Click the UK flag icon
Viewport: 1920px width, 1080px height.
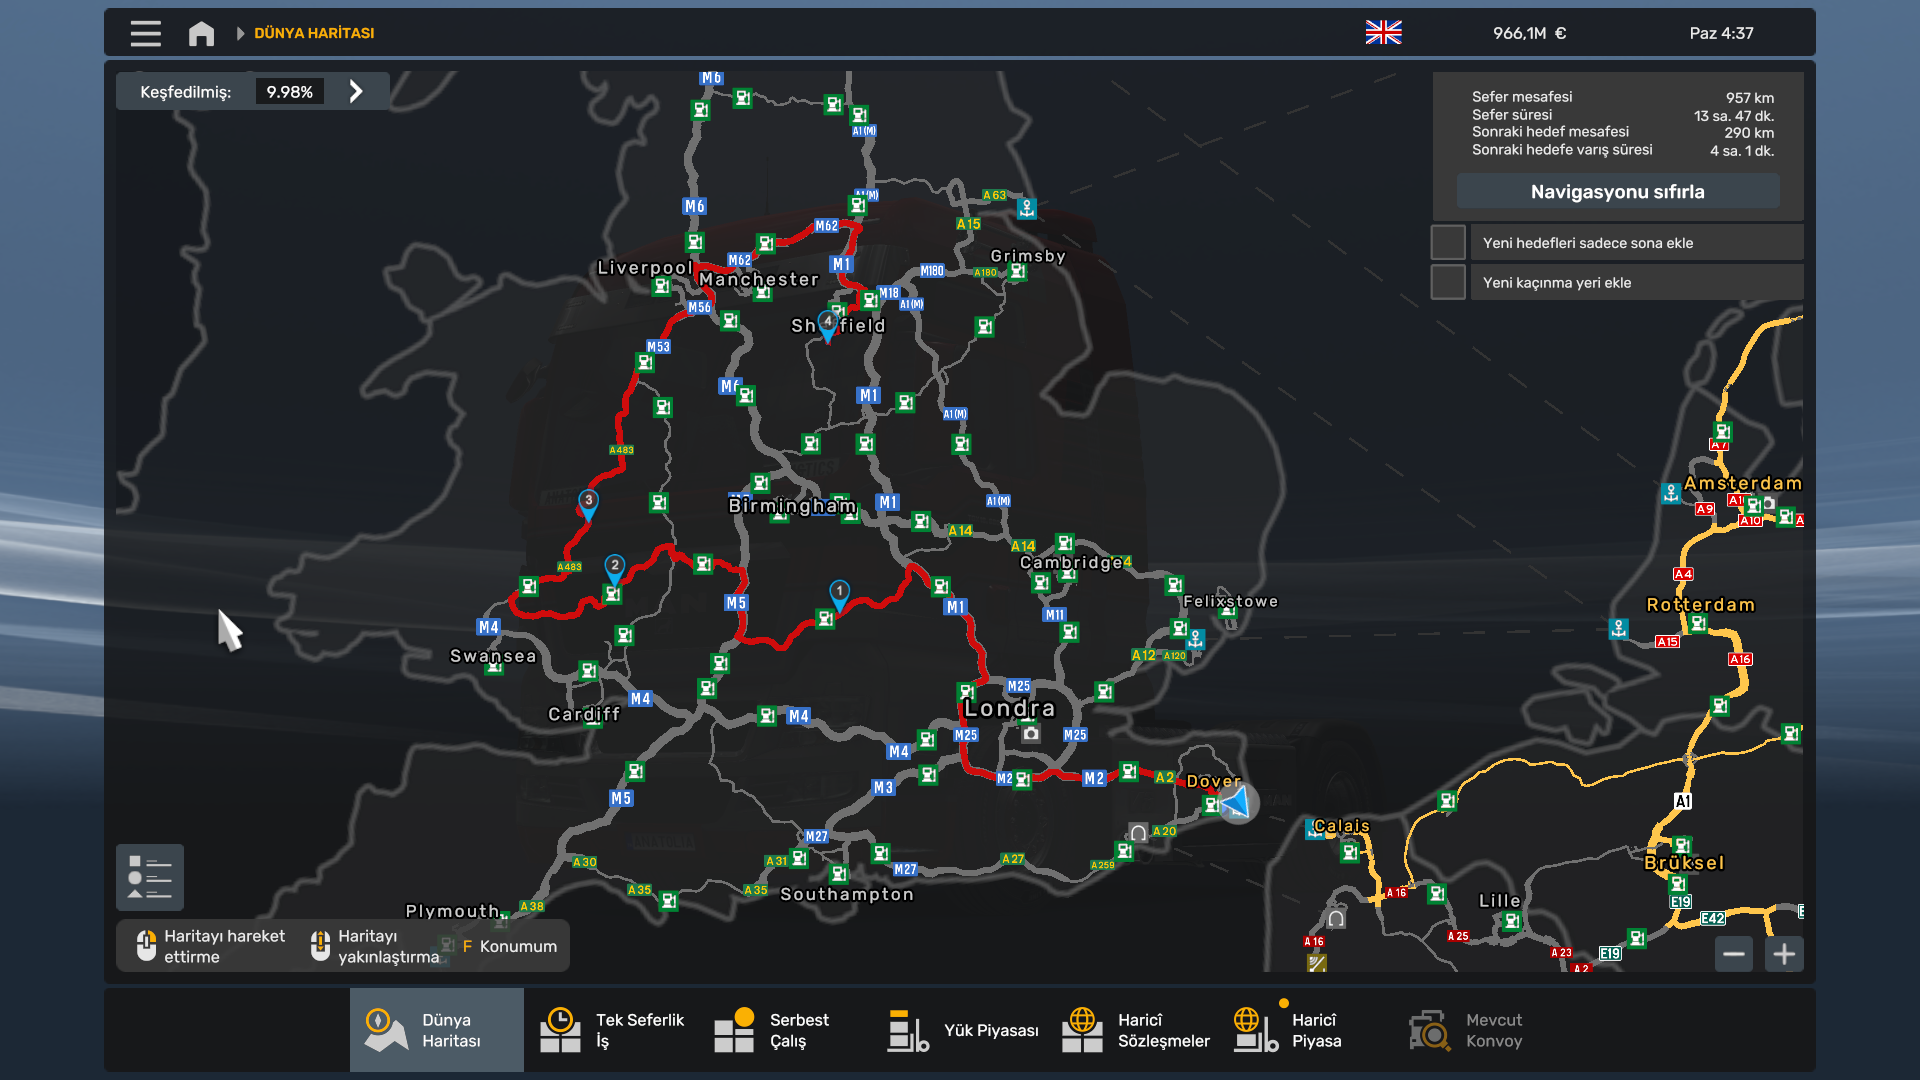click(x=1383, y=33)
